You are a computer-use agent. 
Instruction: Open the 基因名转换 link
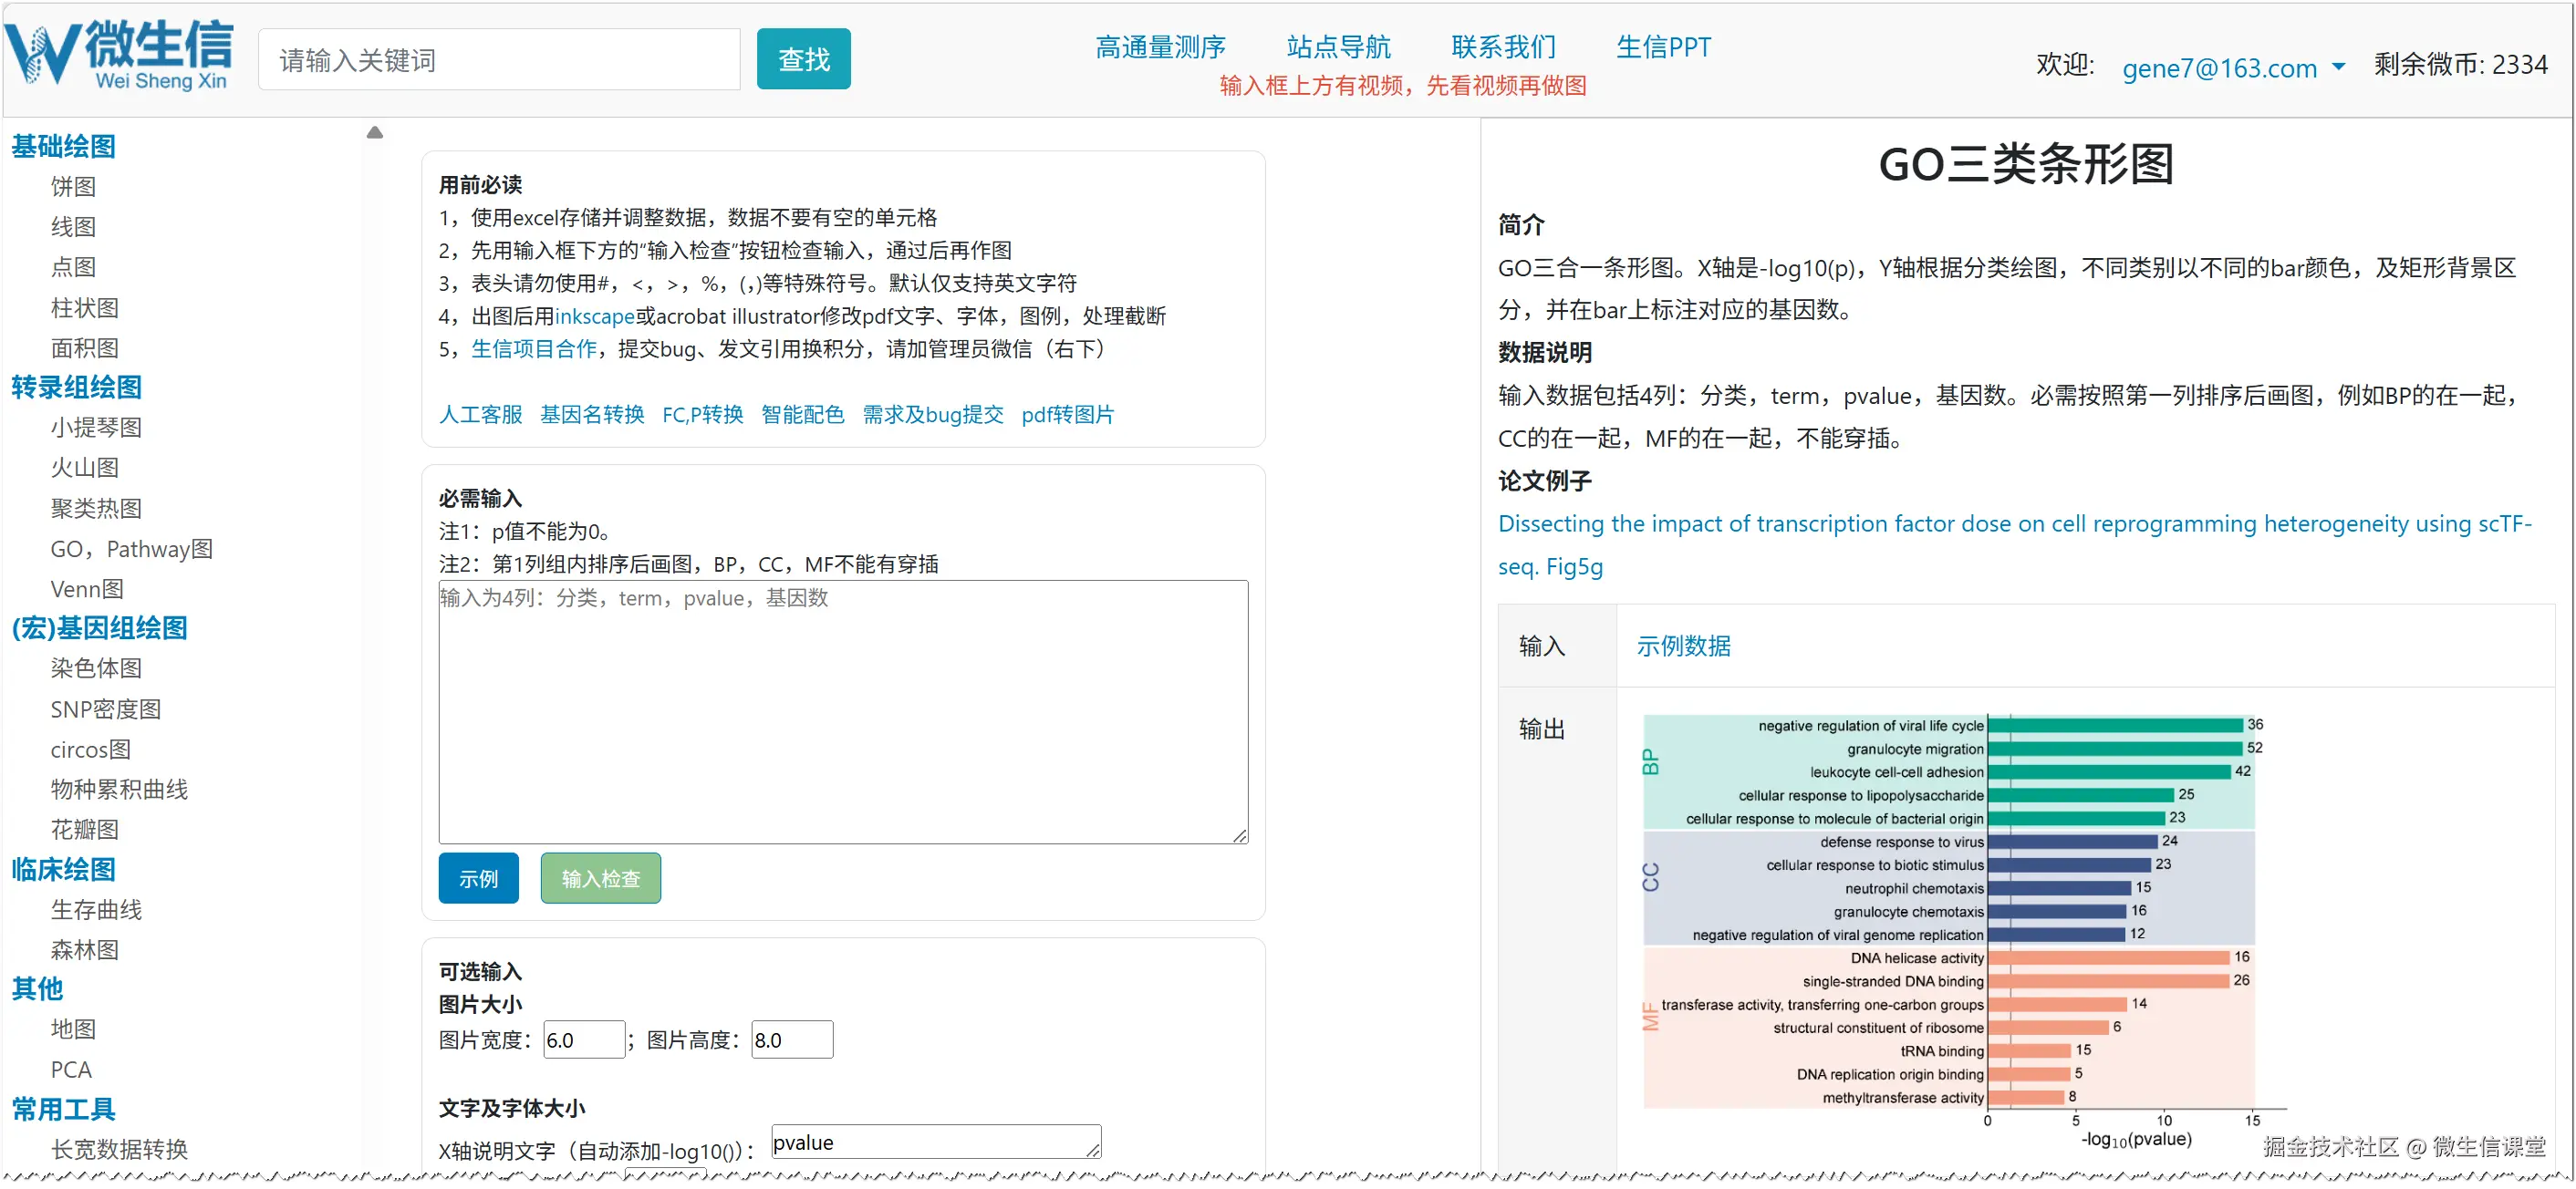tap(592, 415)
